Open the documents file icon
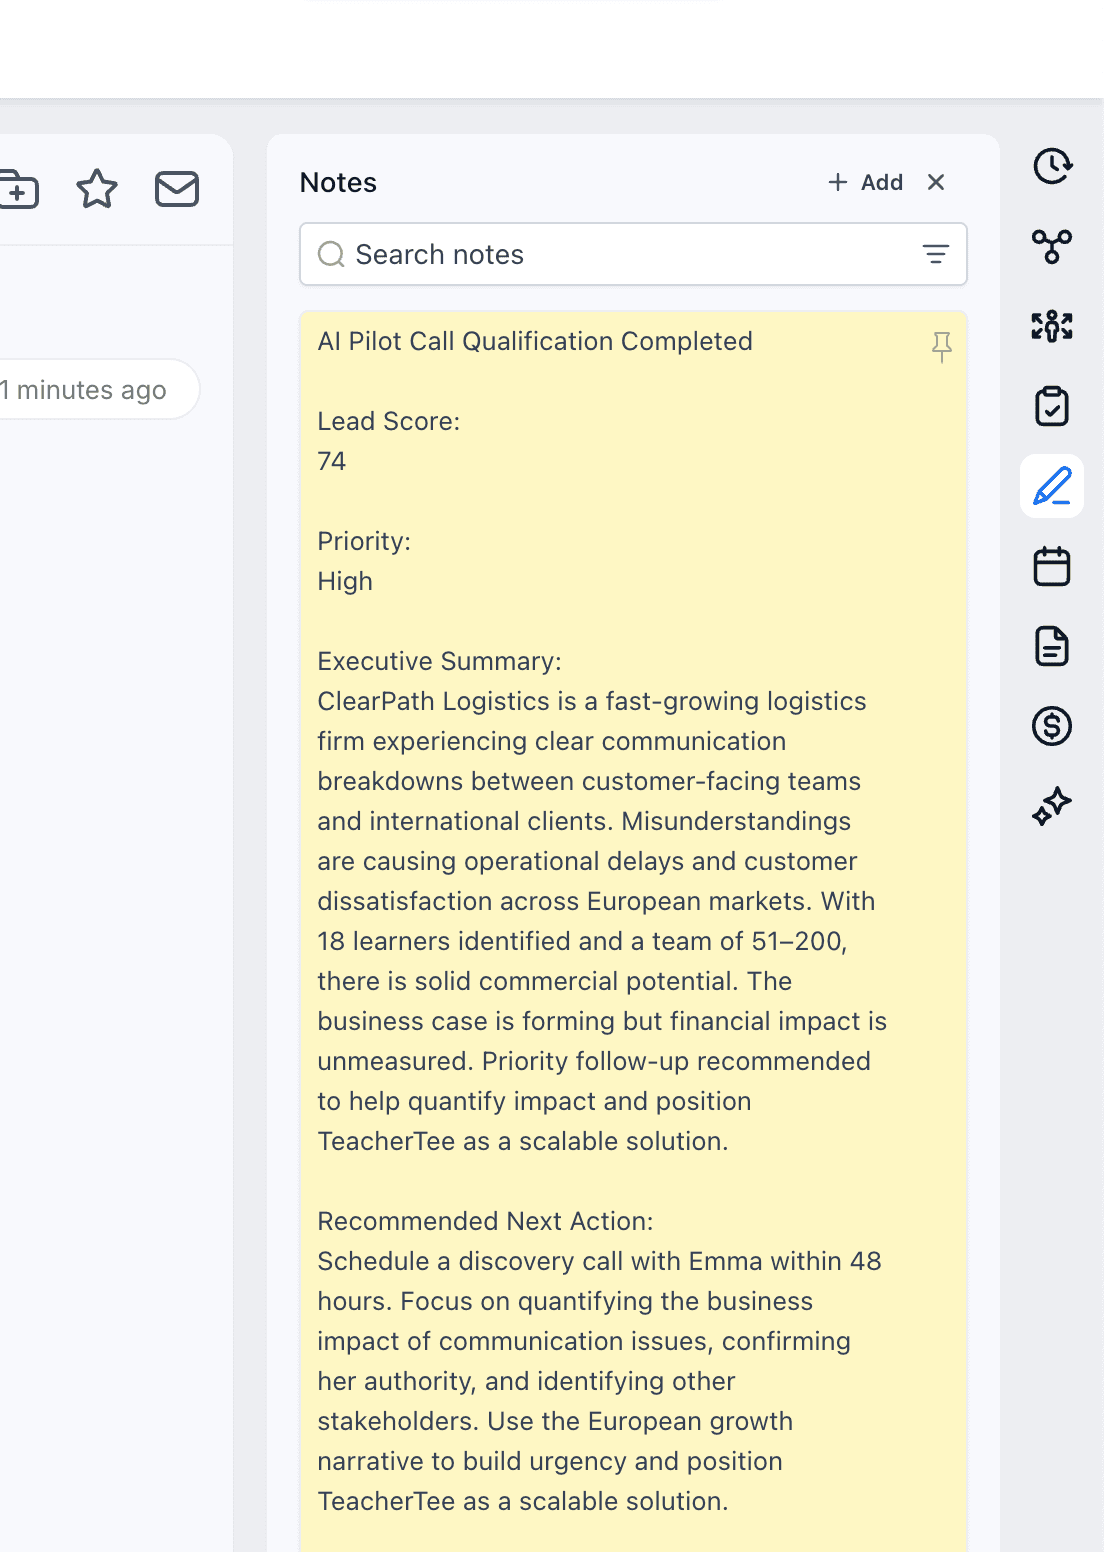1104x1552 pixels. tap(1052, 646)
